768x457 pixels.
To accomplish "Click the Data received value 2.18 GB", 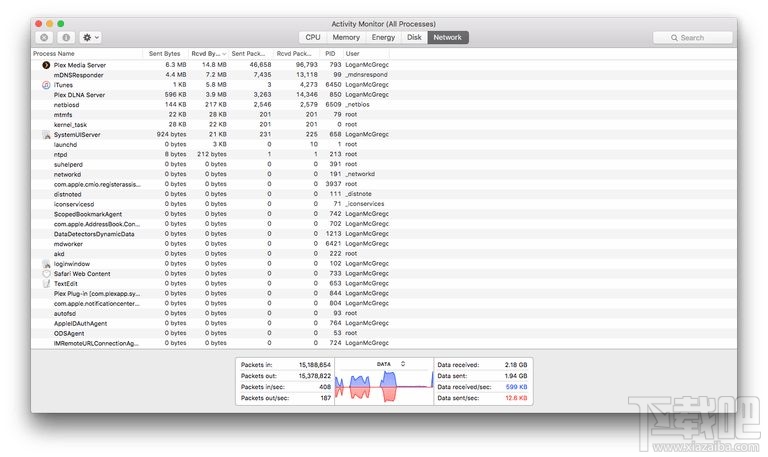I will (516, 365).
